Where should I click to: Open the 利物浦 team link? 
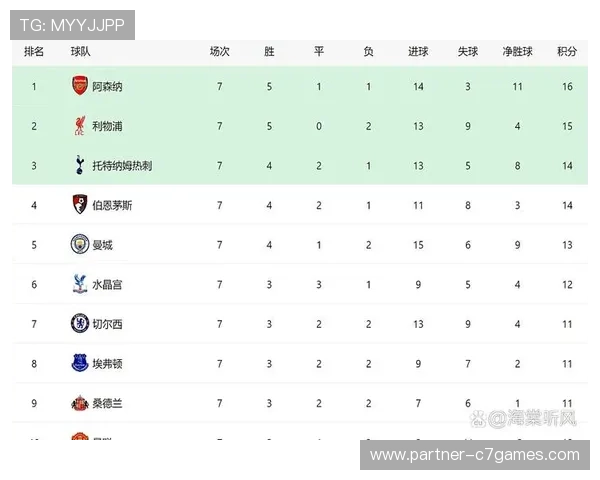point(107,126)
